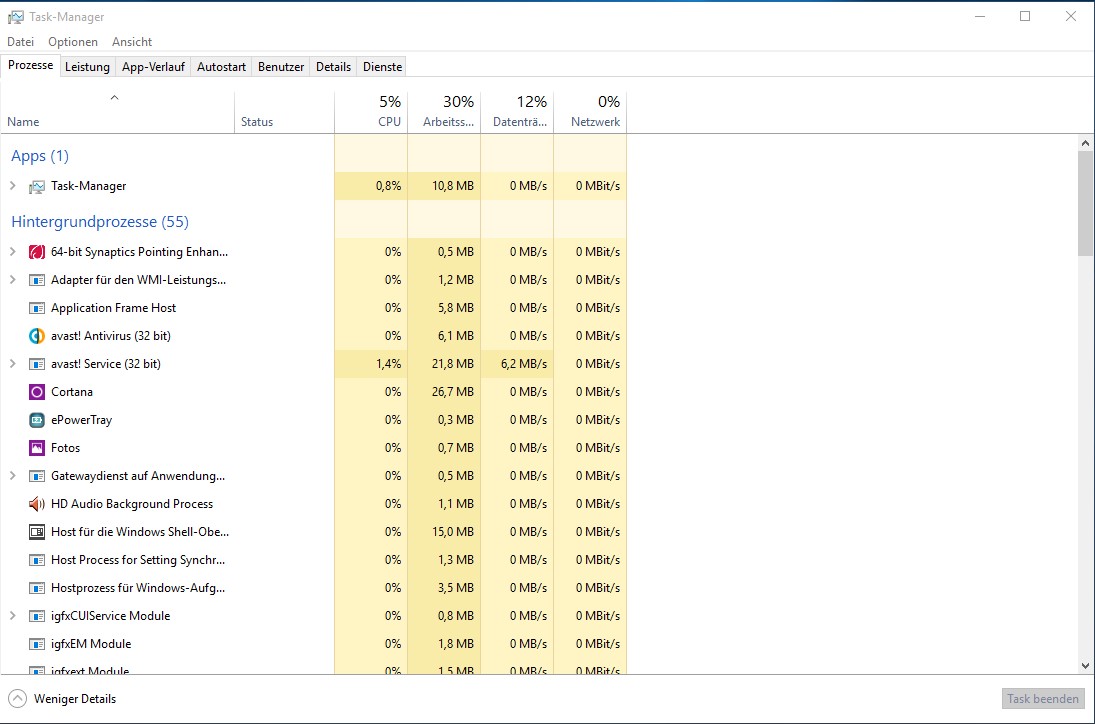Open the Ansicht menu

pyautogui.click(x=132, y=42)
